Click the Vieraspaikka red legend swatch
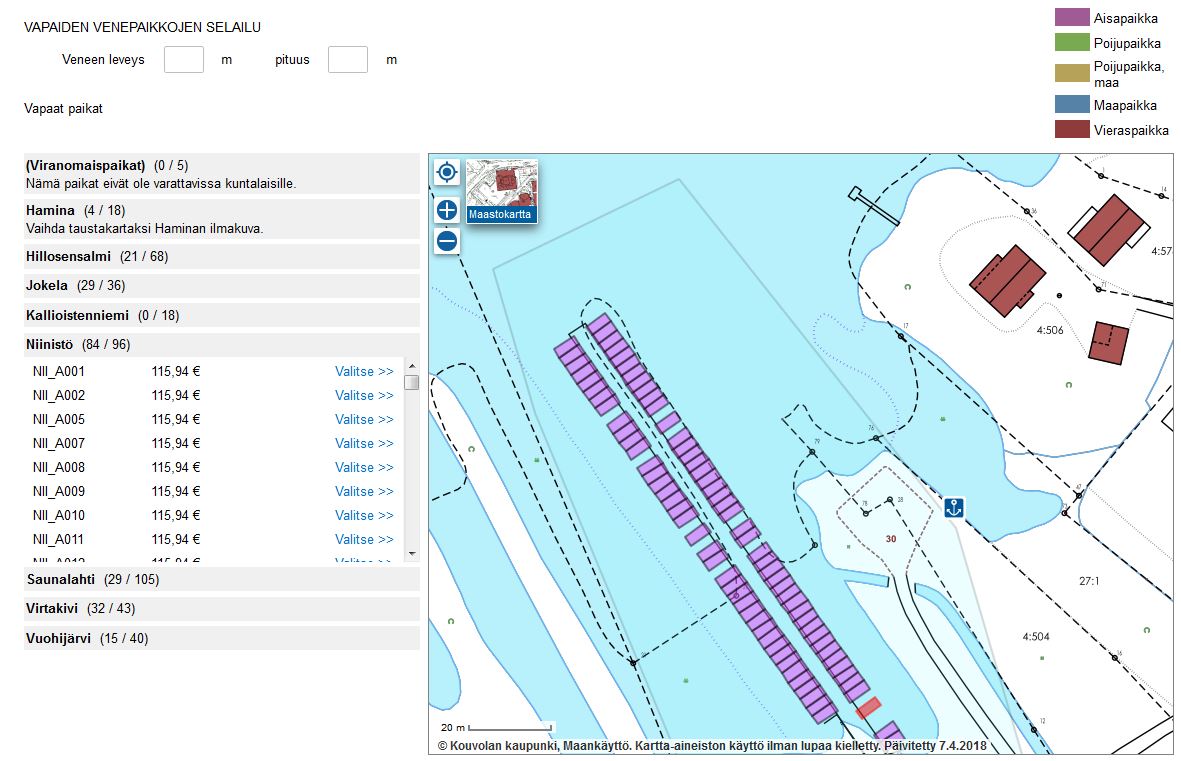Image resolution: width=1181 pixels, height=761 pixels. click(x=1072, y=129)
